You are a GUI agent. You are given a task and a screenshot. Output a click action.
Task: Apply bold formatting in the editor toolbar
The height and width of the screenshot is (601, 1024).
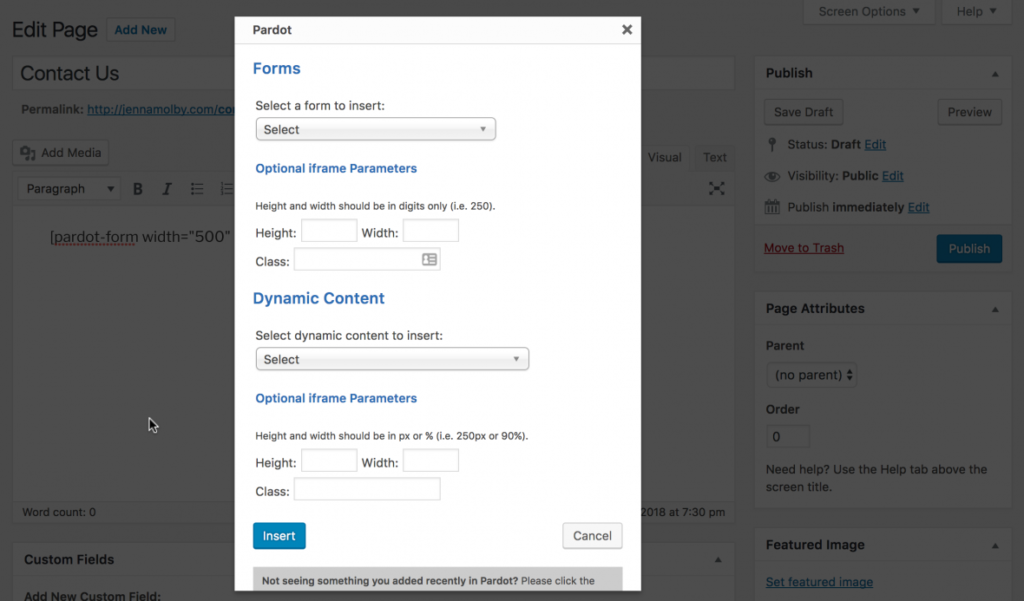[138, 188]
